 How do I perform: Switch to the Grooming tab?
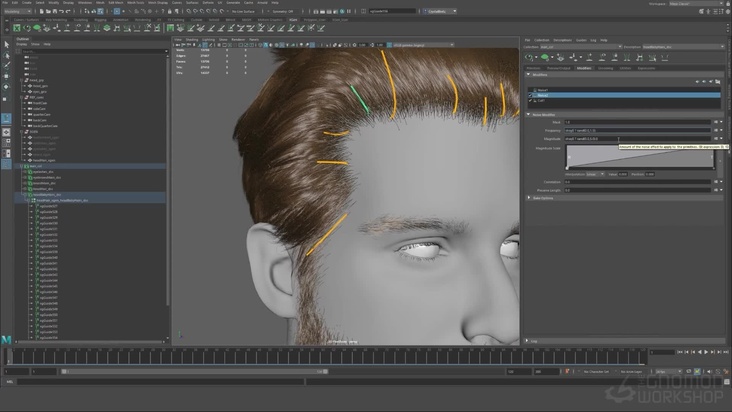[606, 68]
